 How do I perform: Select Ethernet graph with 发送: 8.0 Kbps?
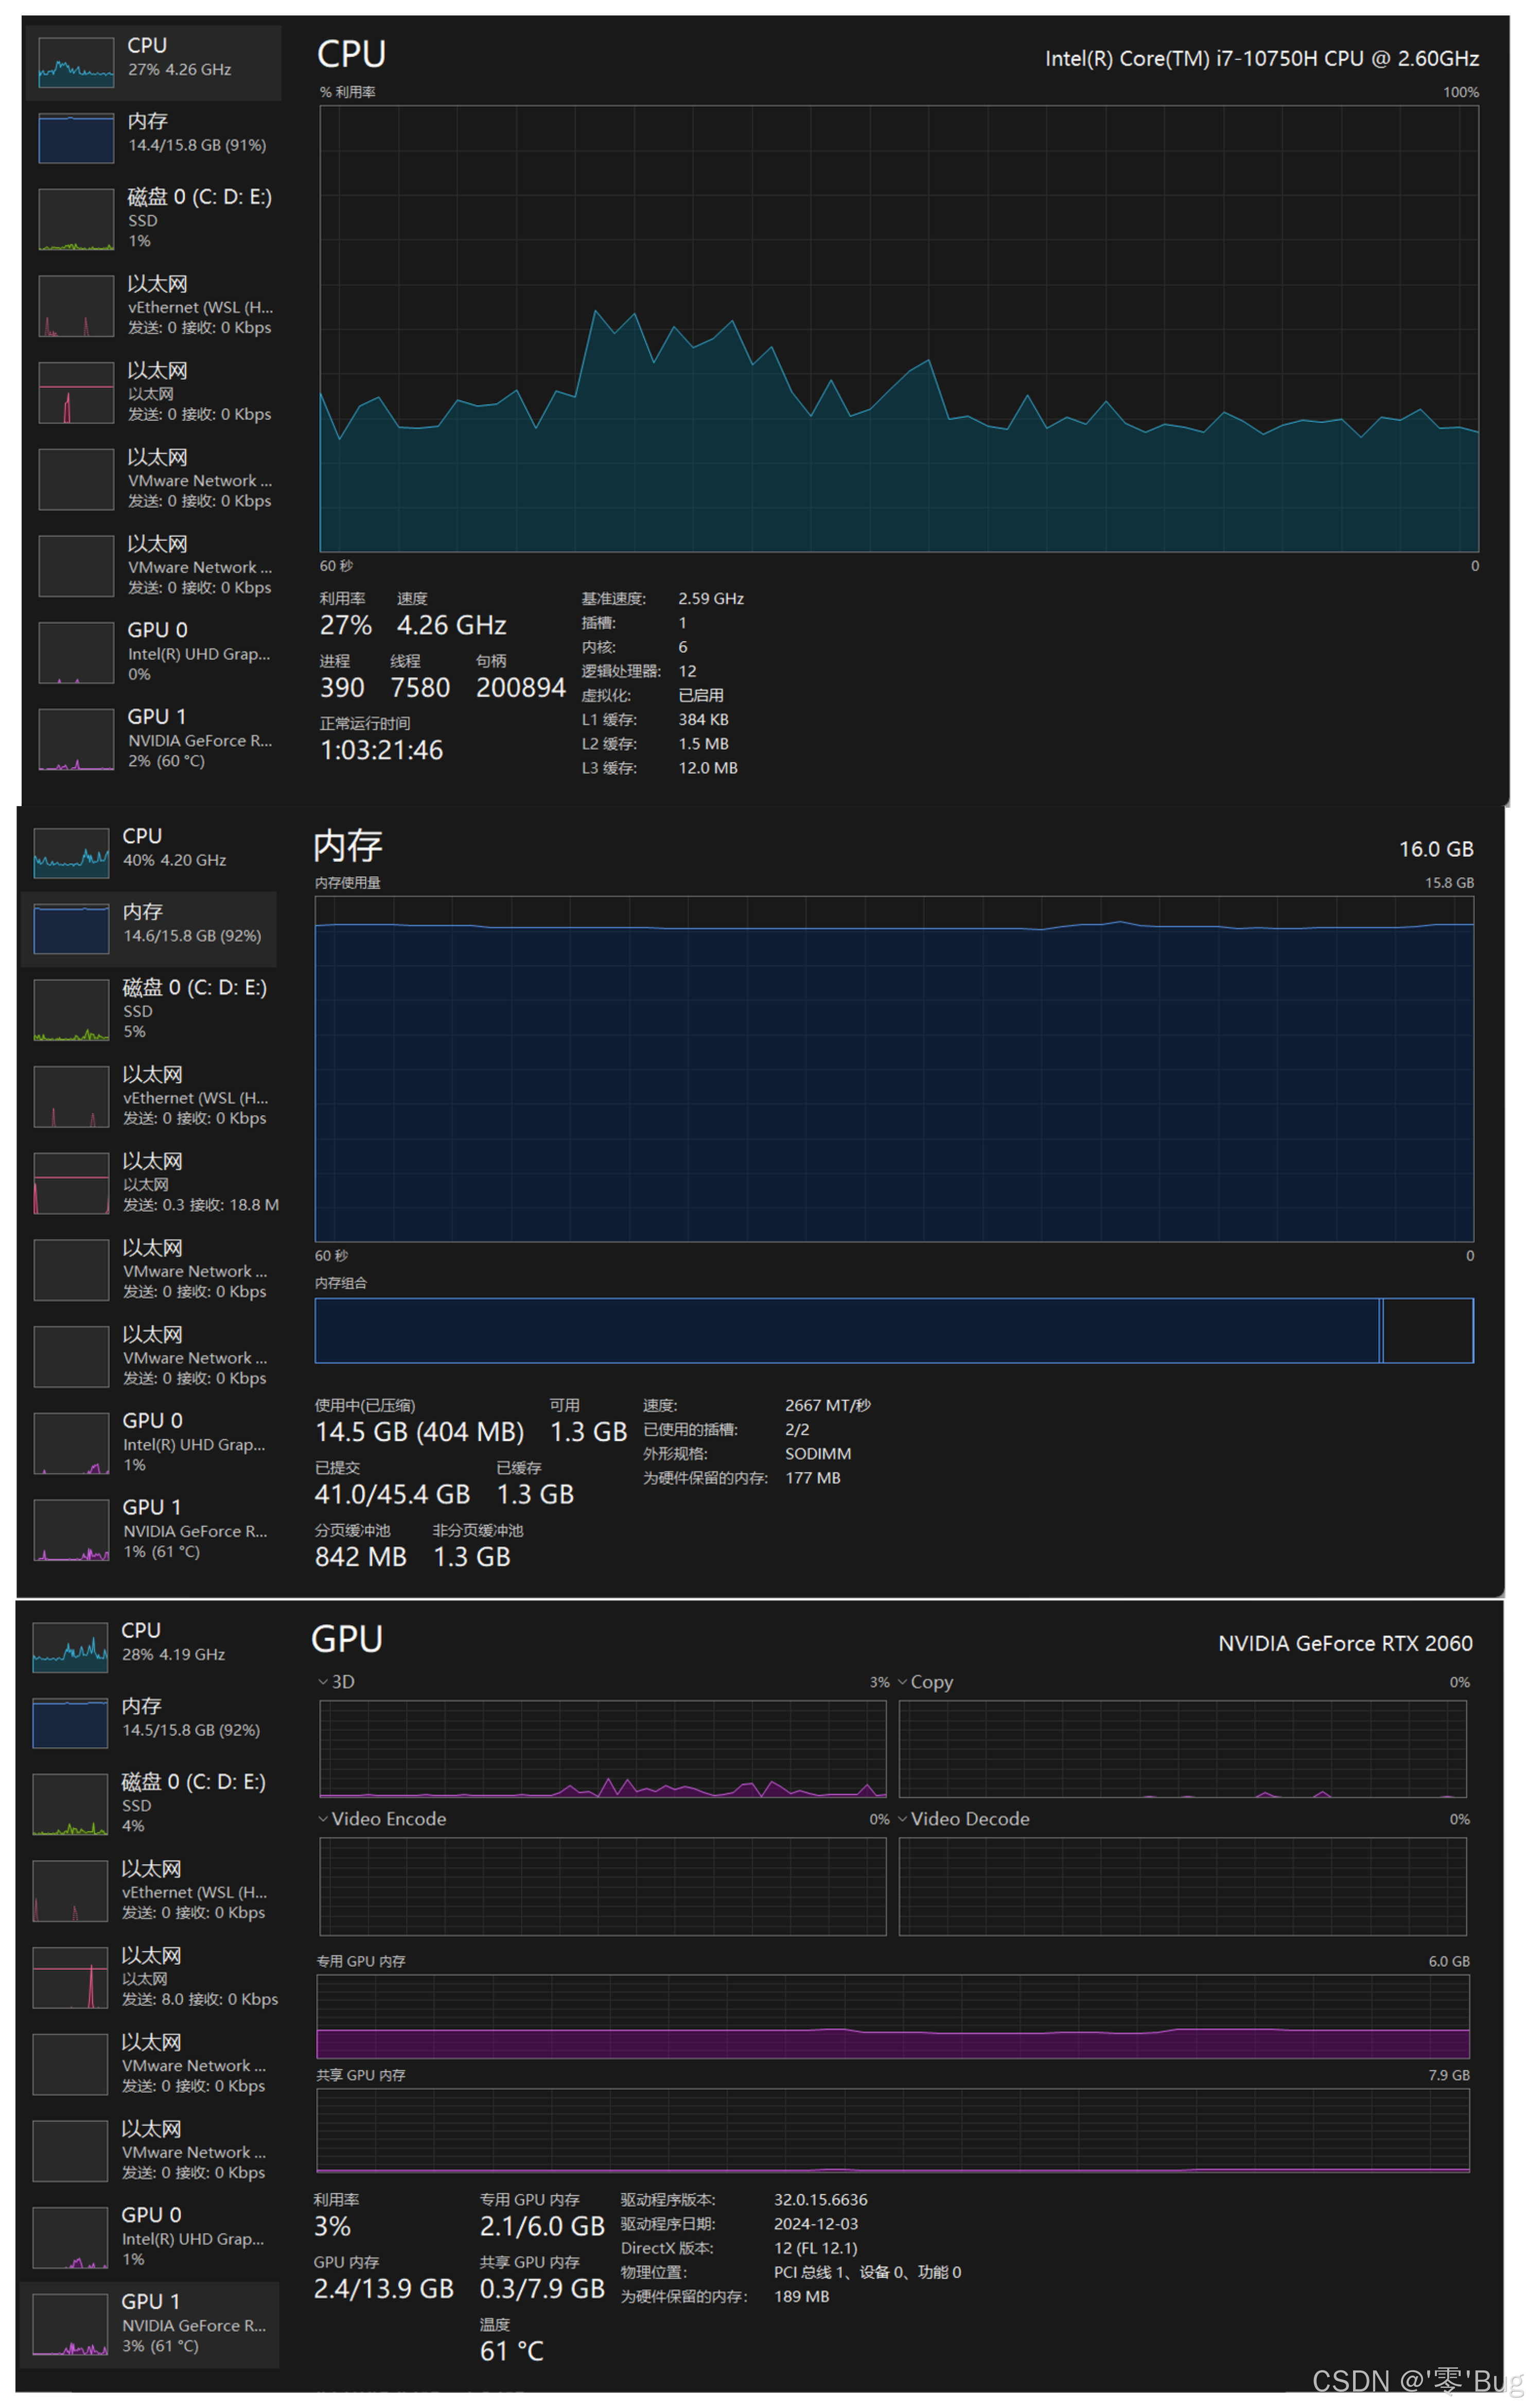coord(70,1977)
